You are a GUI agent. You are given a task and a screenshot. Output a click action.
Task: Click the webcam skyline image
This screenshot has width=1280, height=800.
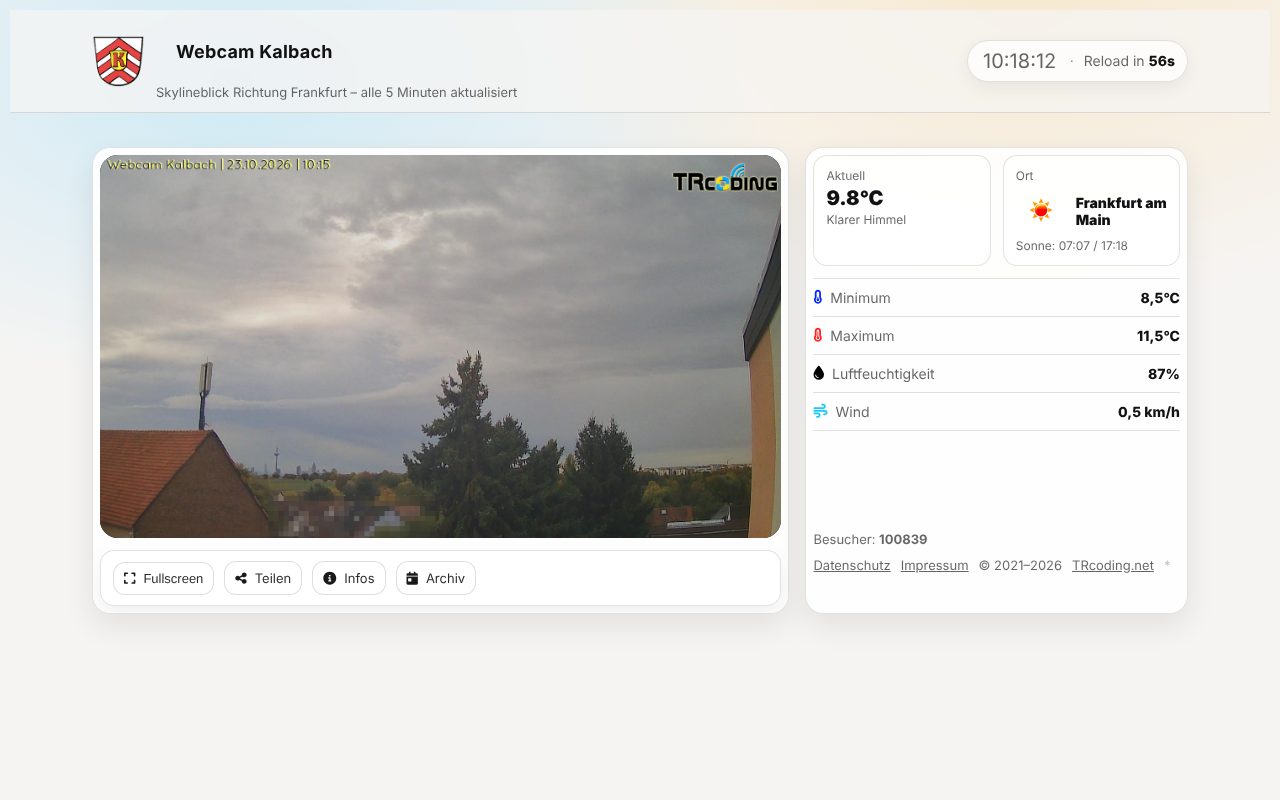[440, 346]
